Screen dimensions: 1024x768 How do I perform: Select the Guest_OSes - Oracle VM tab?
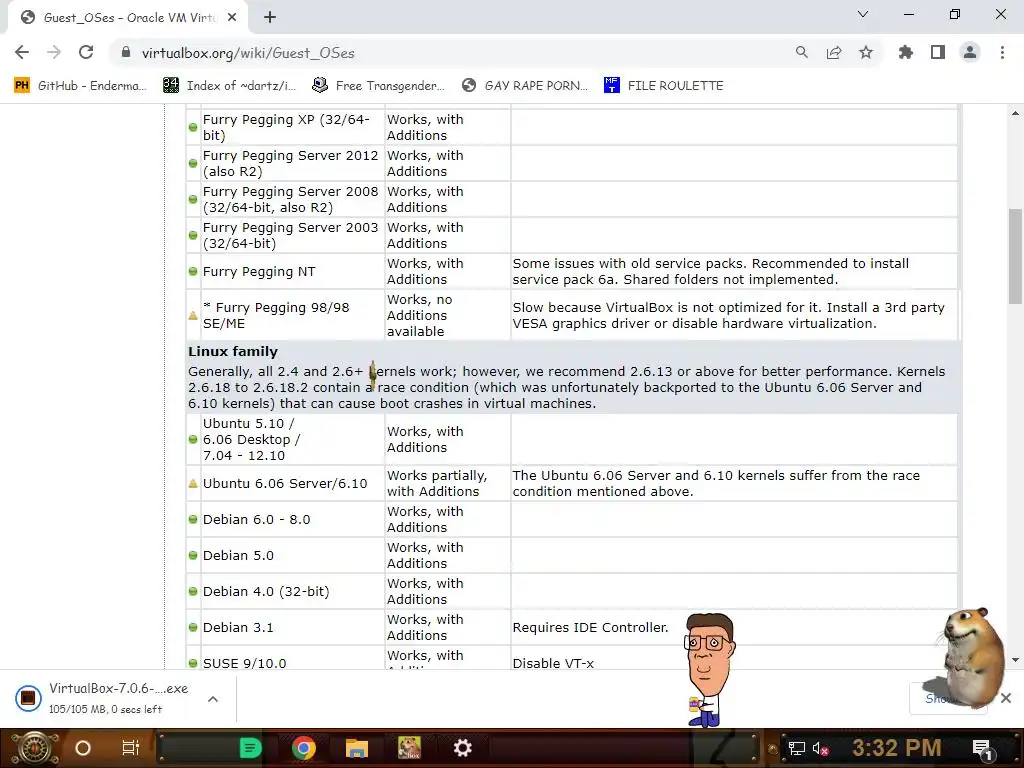128,18
